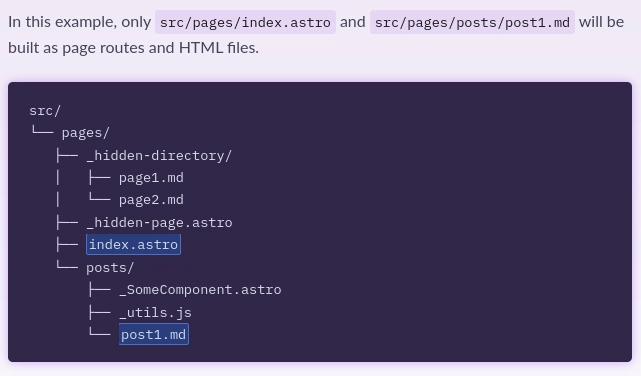Click the highlighted index.astro entry
The width and height of the screenshot is (641, 376).
pos(133,244)
